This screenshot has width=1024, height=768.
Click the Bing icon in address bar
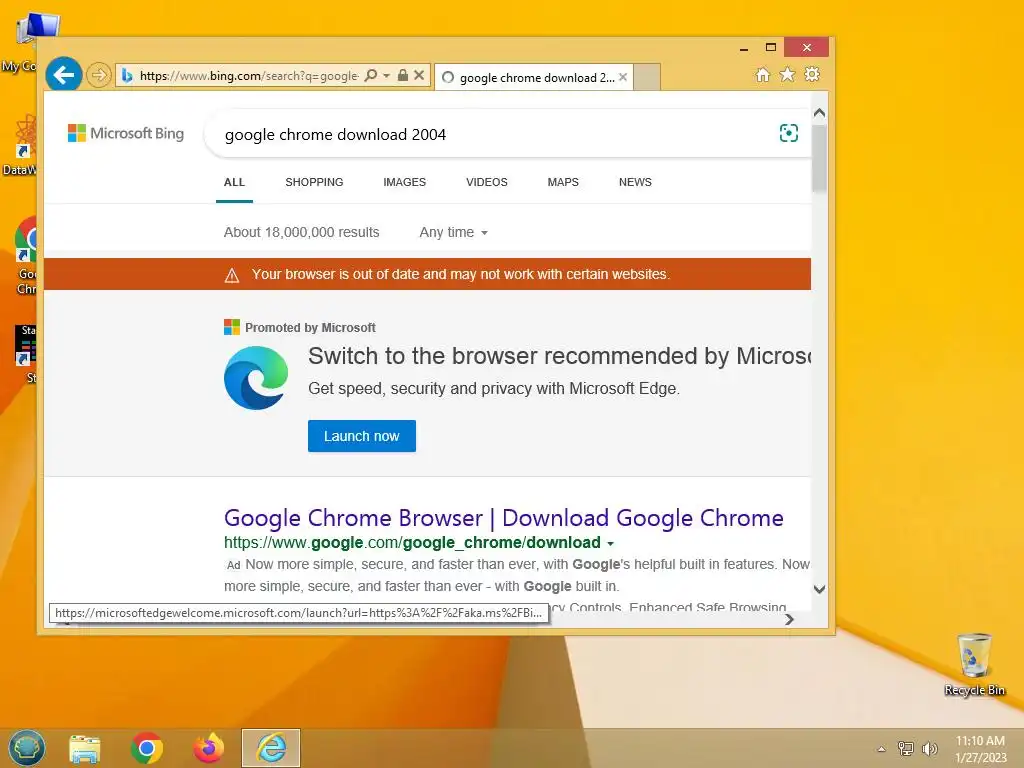(127, 76)
